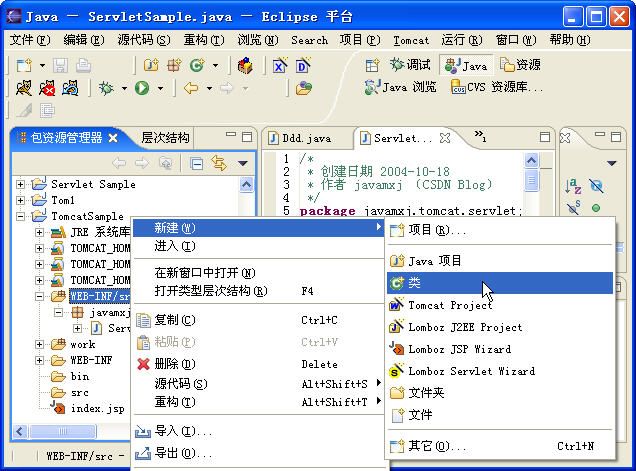Open the 文件(F) menu
The height and width of the screenshot is (471, 636).
pos(30,40)
